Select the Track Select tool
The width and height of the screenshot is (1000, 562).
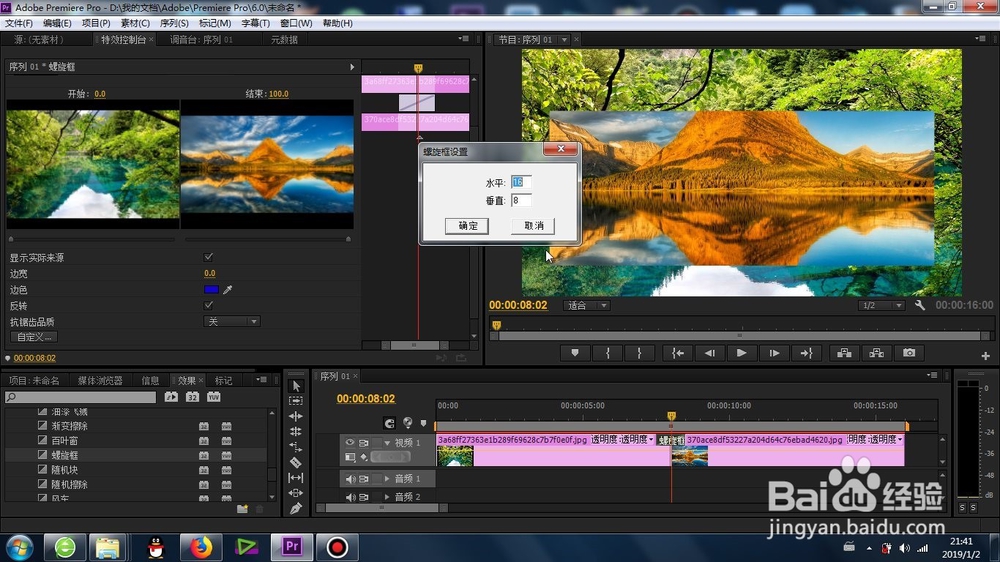[296, 401]
